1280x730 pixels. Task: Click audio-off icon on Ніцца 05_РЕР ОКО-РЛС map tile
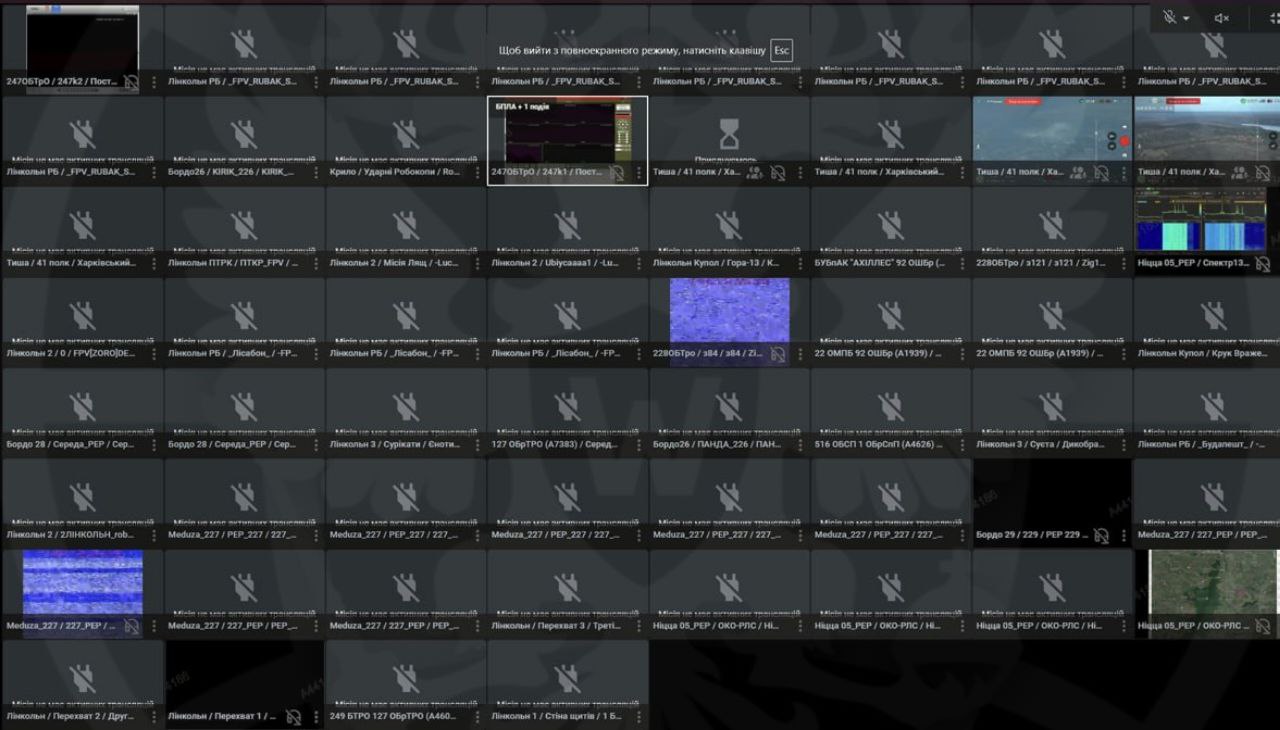click(x=1263, y=627)
